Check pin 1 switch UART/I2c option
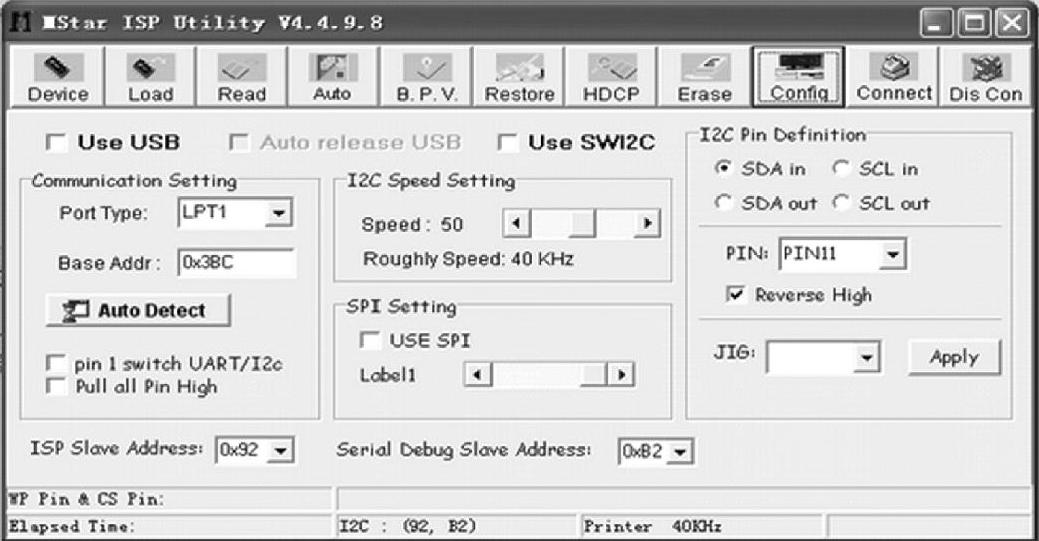Screen dimensions: 1039x541 click(56, 363)
